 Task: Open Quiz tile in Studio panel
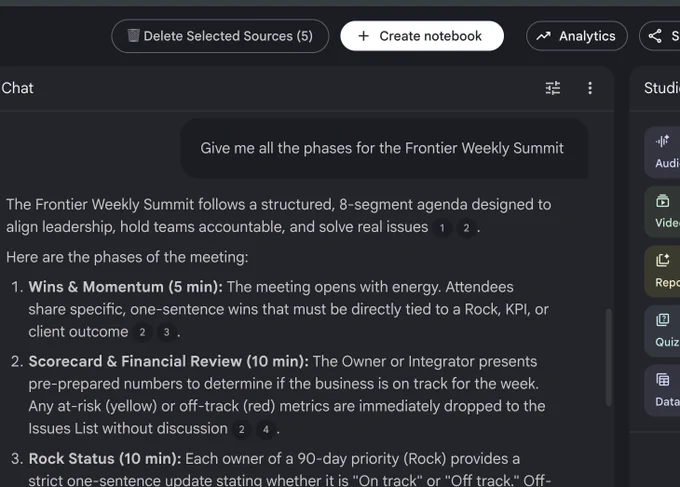662,331
